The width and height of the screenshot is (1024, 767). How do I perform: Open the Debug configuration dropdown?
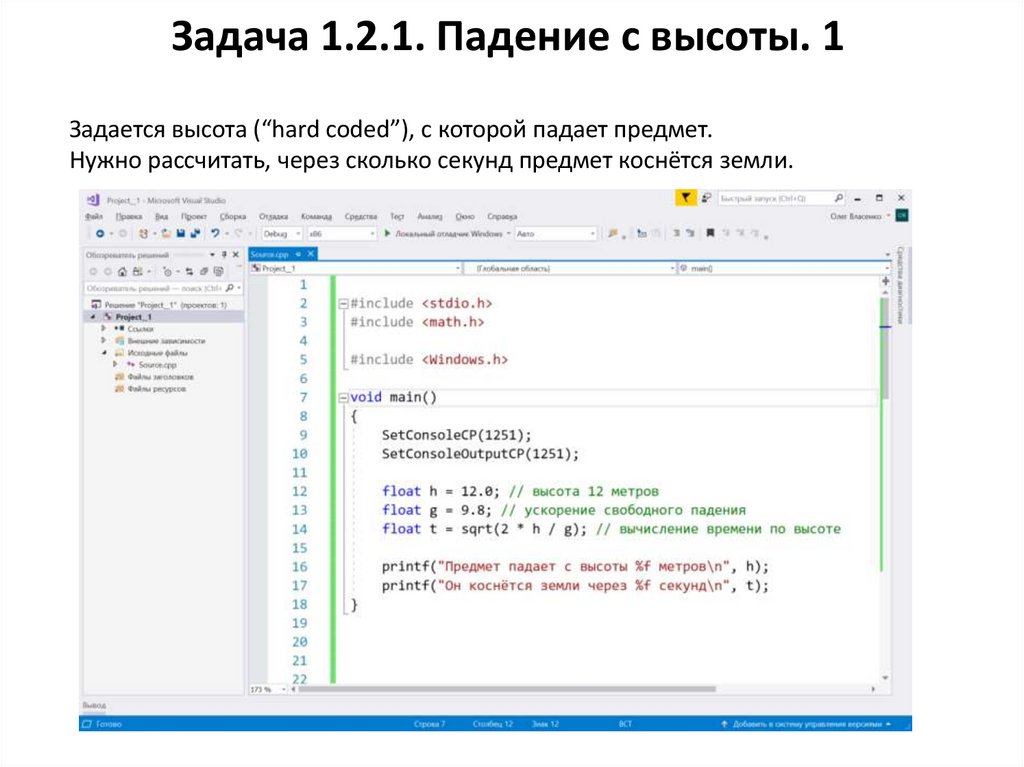click(x=298, y=233)
